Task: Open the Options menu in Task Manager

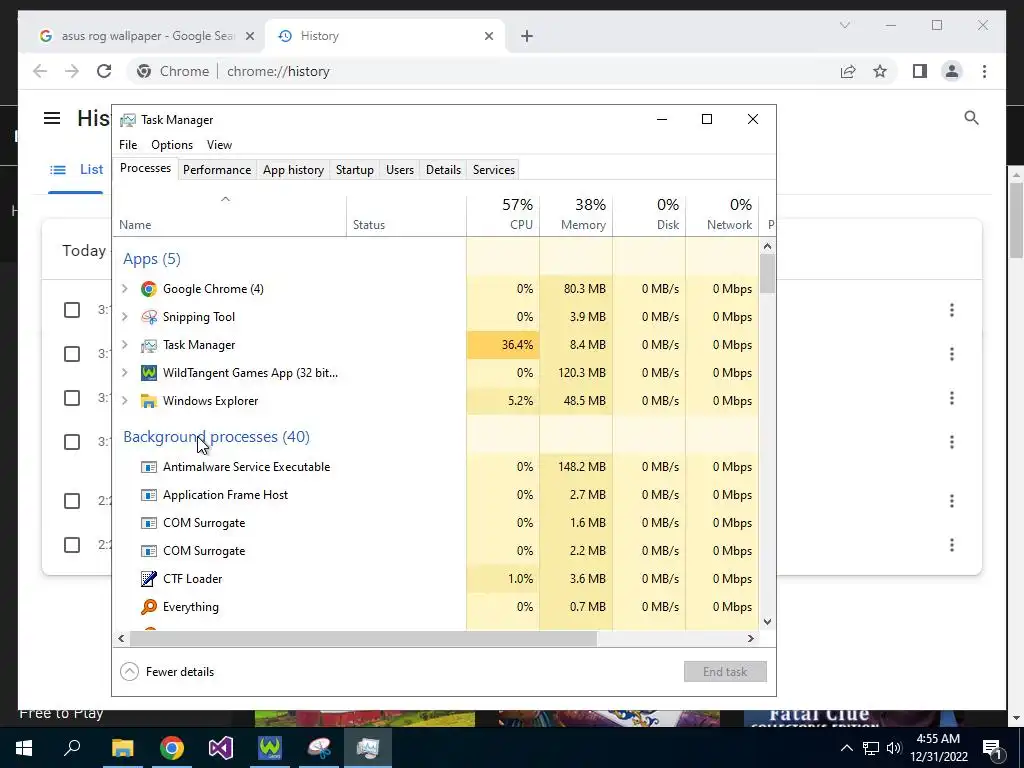Action: (x=172, y=145)
